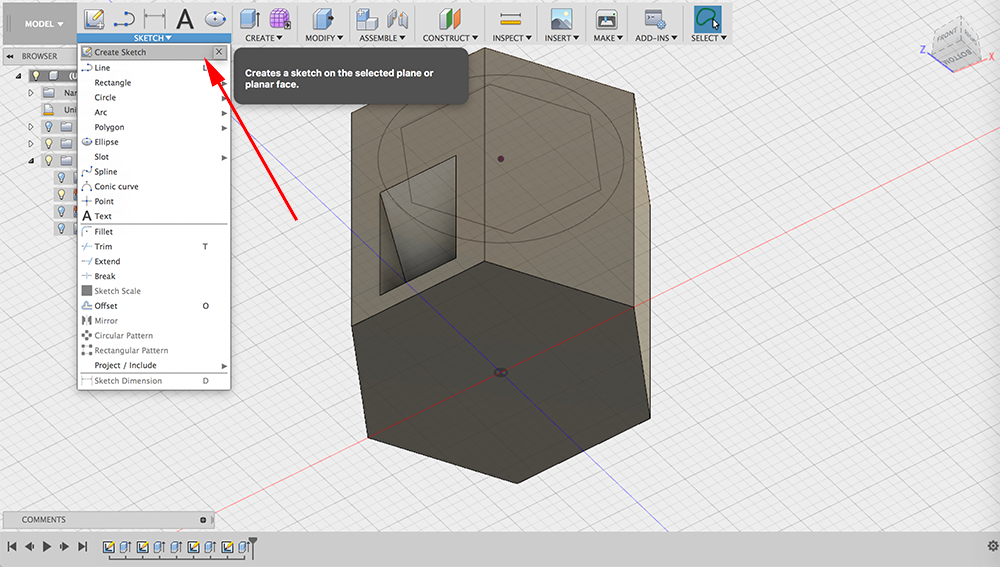This screenshot has width=1000, height=567.
Task: Open the CONSTRUCT dropdown menu
Action: tap(450, 38)
